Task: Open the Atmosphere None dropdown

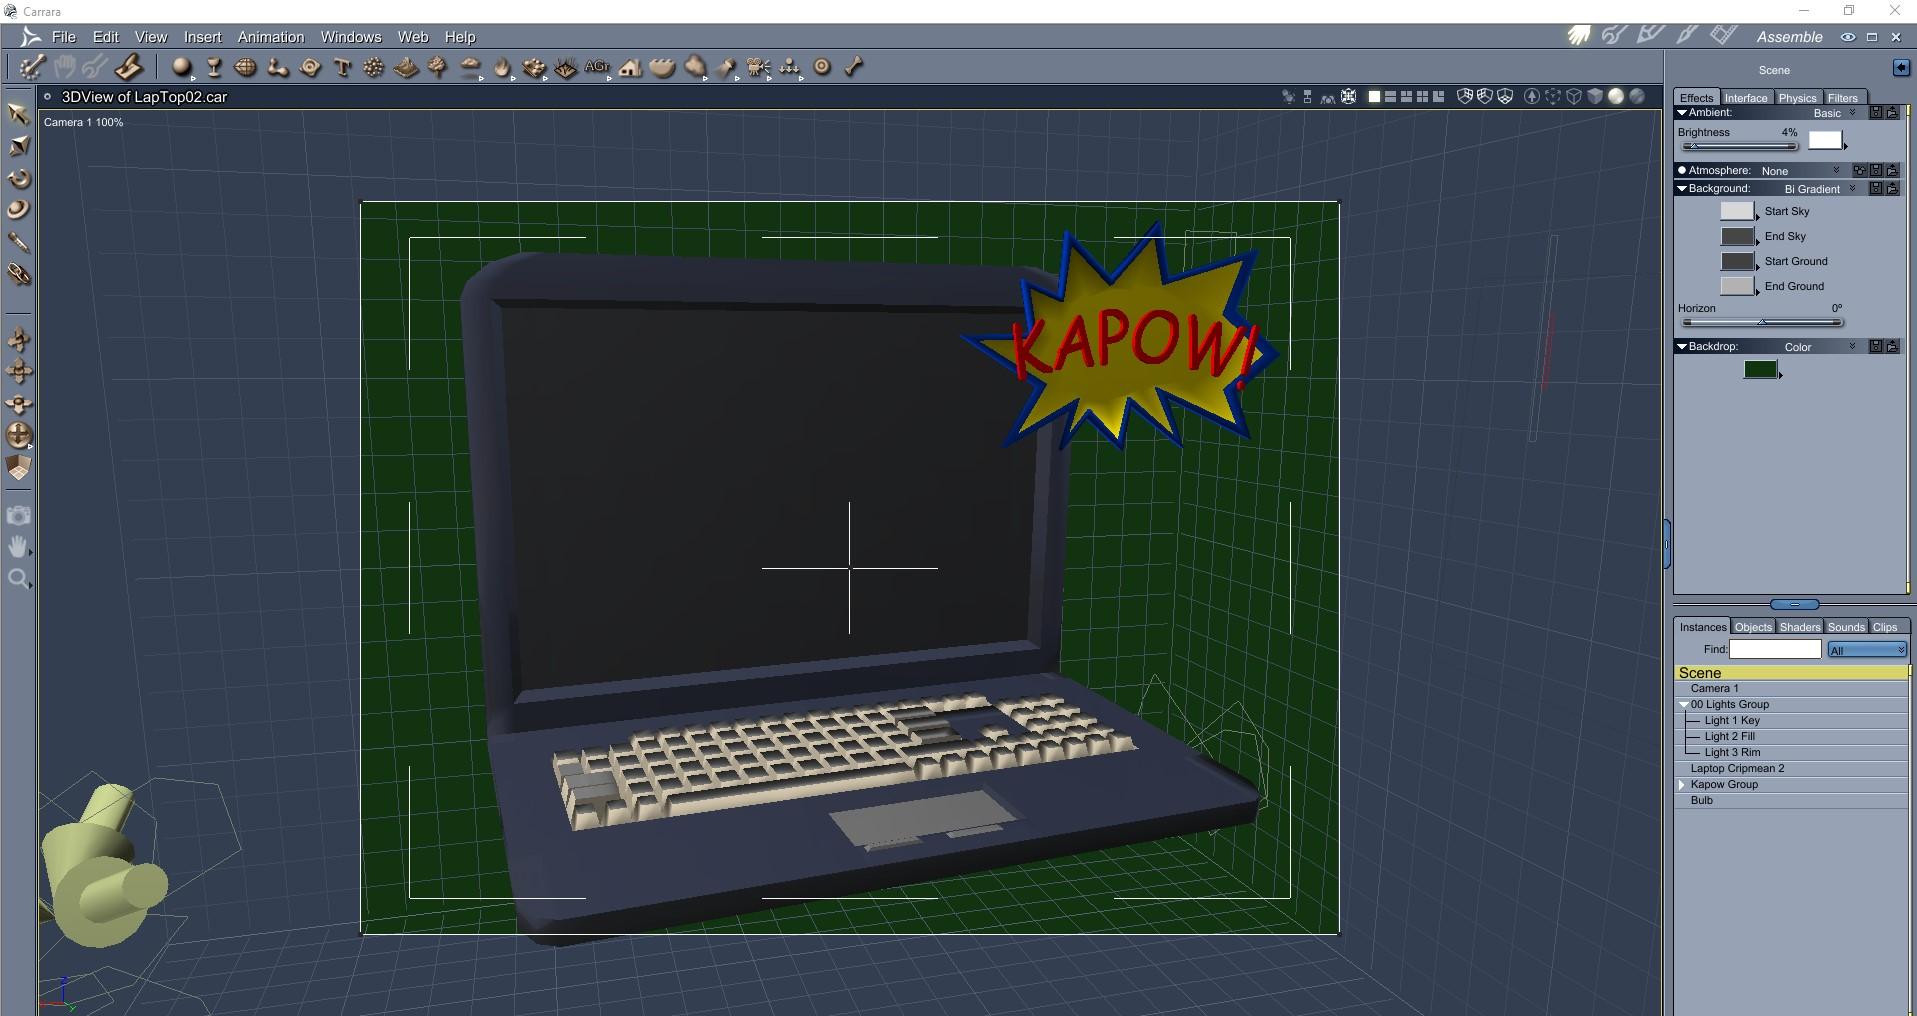Action: (1800, 171)
